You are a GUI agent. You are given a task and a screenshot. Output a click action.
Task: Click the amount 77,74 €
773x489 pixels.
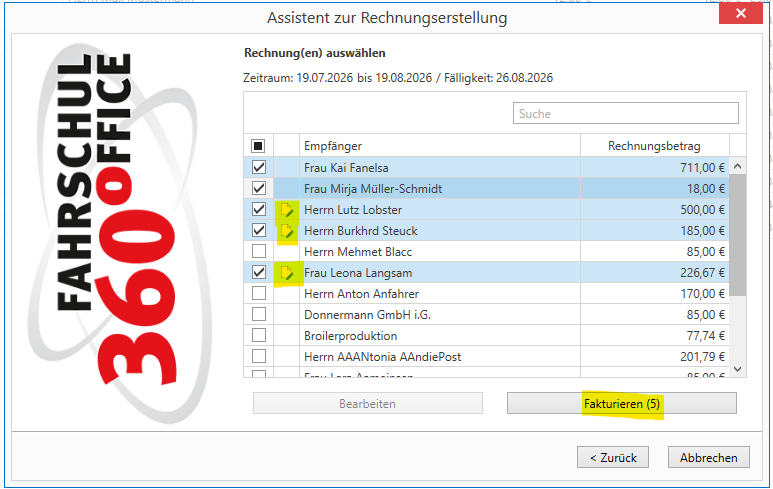[706, 335]
